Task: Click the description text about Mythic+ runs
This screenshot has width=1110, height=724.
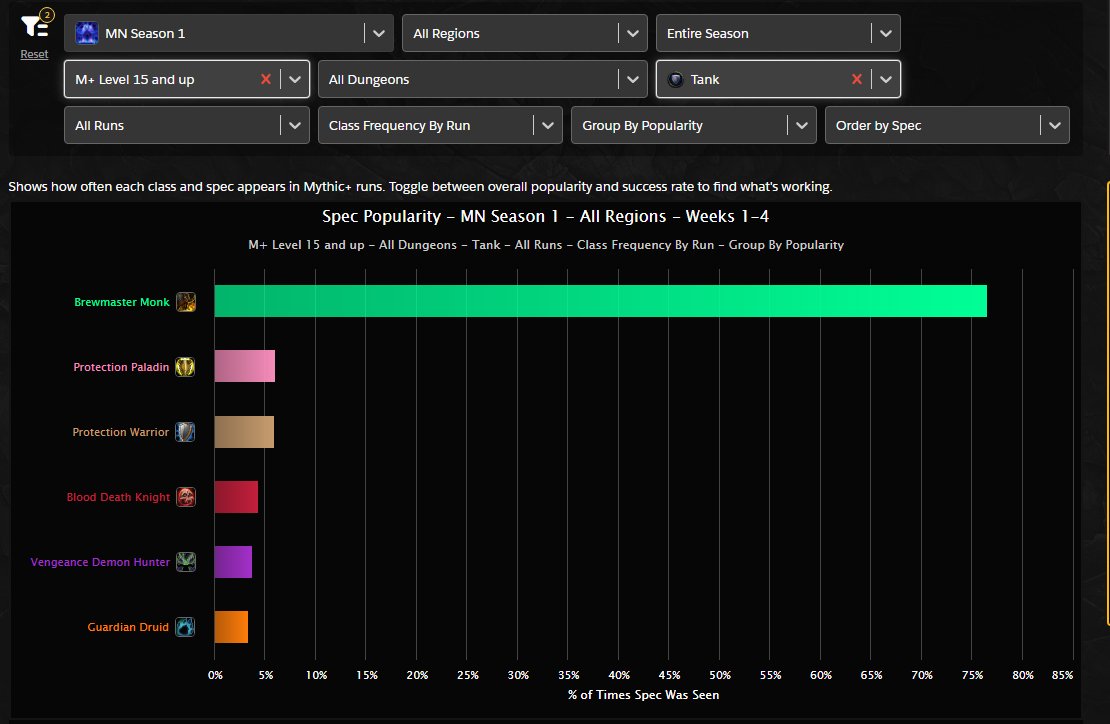Action: pos(420,187)
